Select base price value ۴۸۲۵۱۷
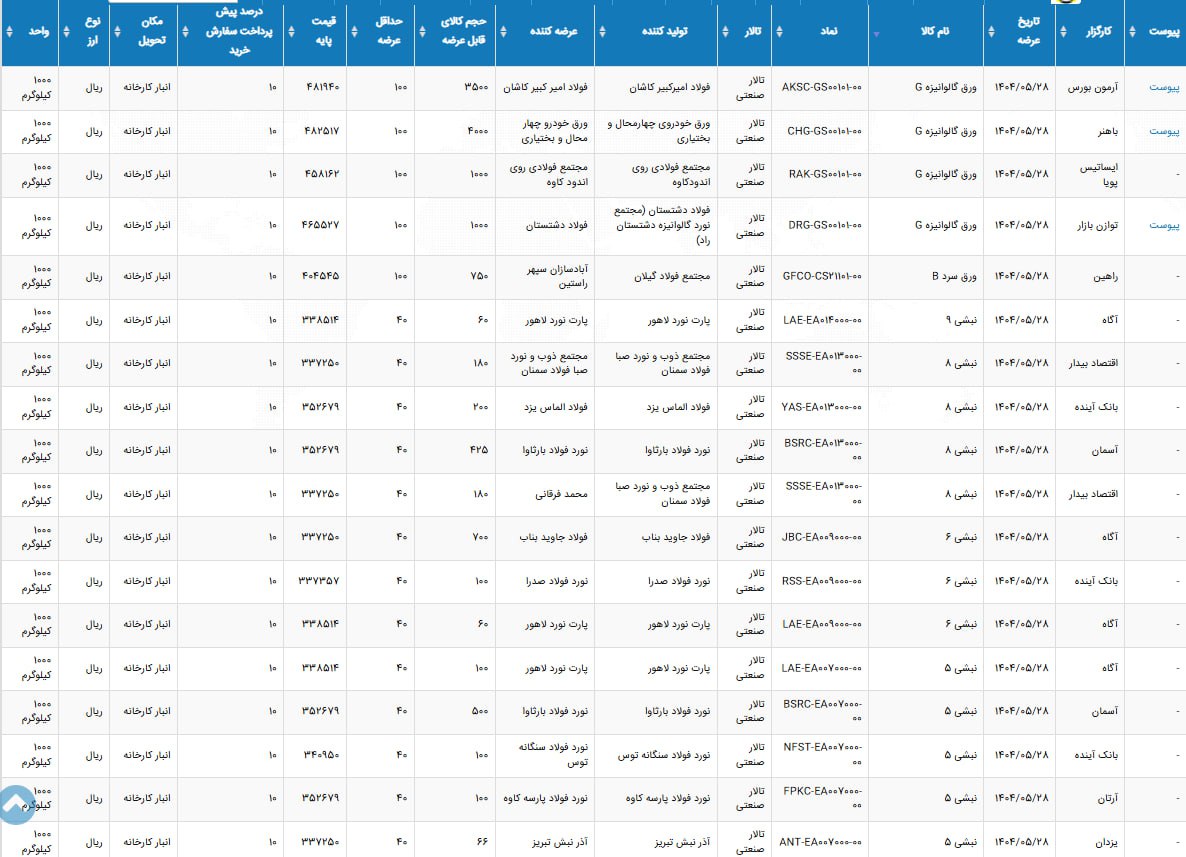This screenshot has width=1186, height=857. point(322,132)
